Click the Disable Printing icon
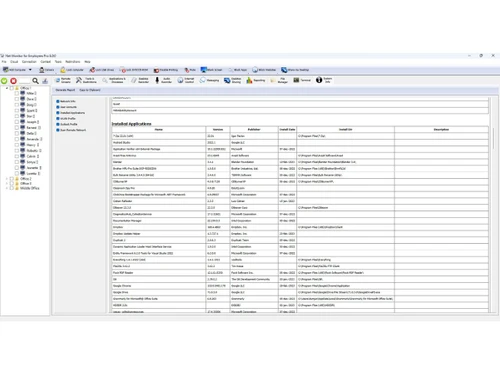 point(156,70)
